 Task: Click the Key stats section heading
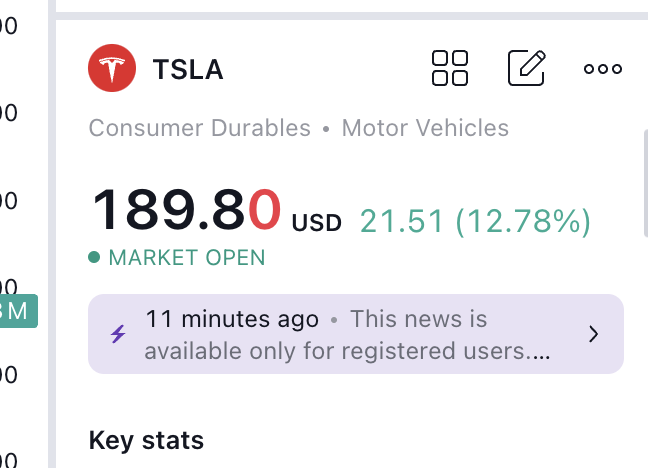(x=146, y=441)
